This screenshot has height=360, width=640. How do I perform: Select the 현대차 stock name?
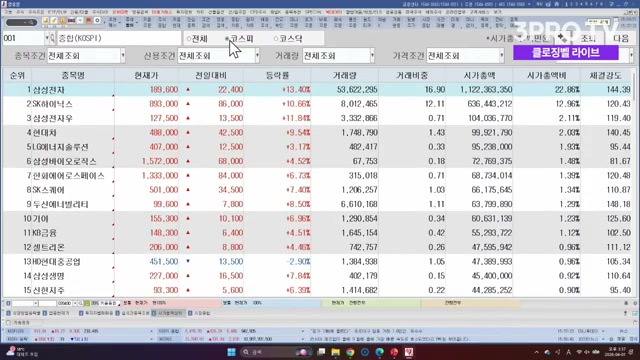click(44, 133)
